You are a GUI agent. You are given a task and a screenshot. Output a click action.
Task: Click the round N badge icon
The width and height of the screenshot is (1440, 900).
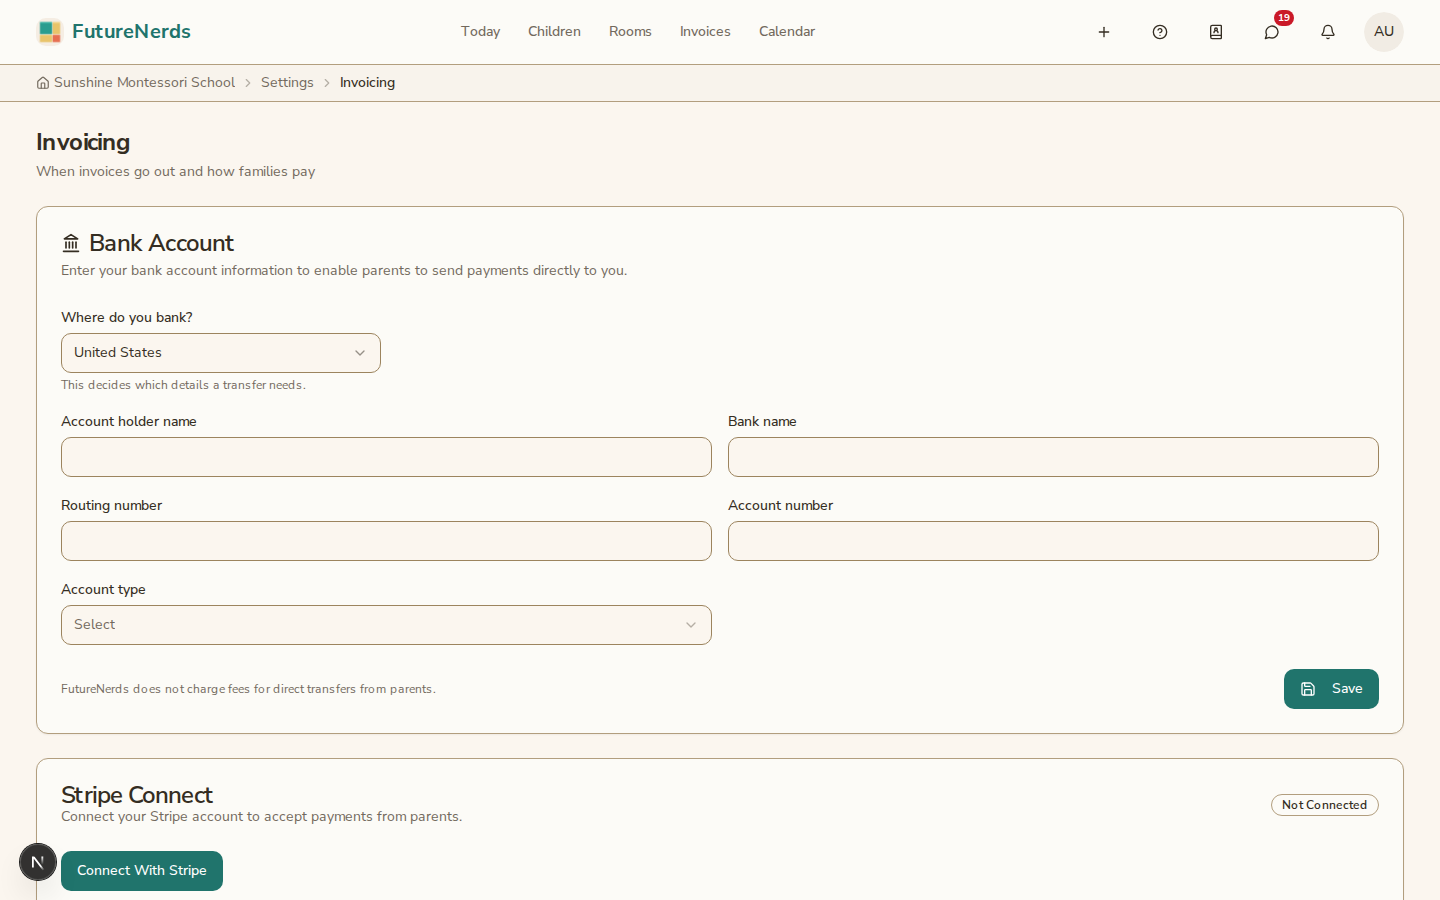[38, 862]
